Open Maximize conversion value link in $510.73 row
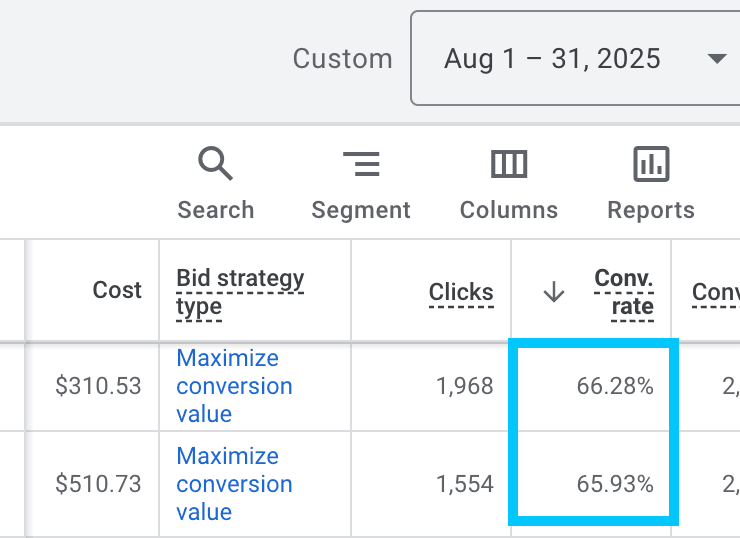740x538 pixels. point(234,484)
